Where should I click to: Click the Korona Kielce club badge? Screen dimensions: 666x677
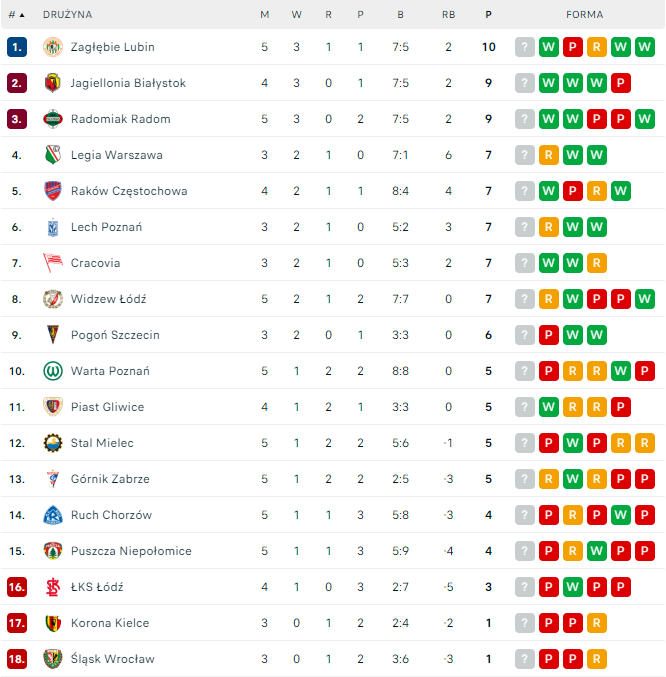53,623
